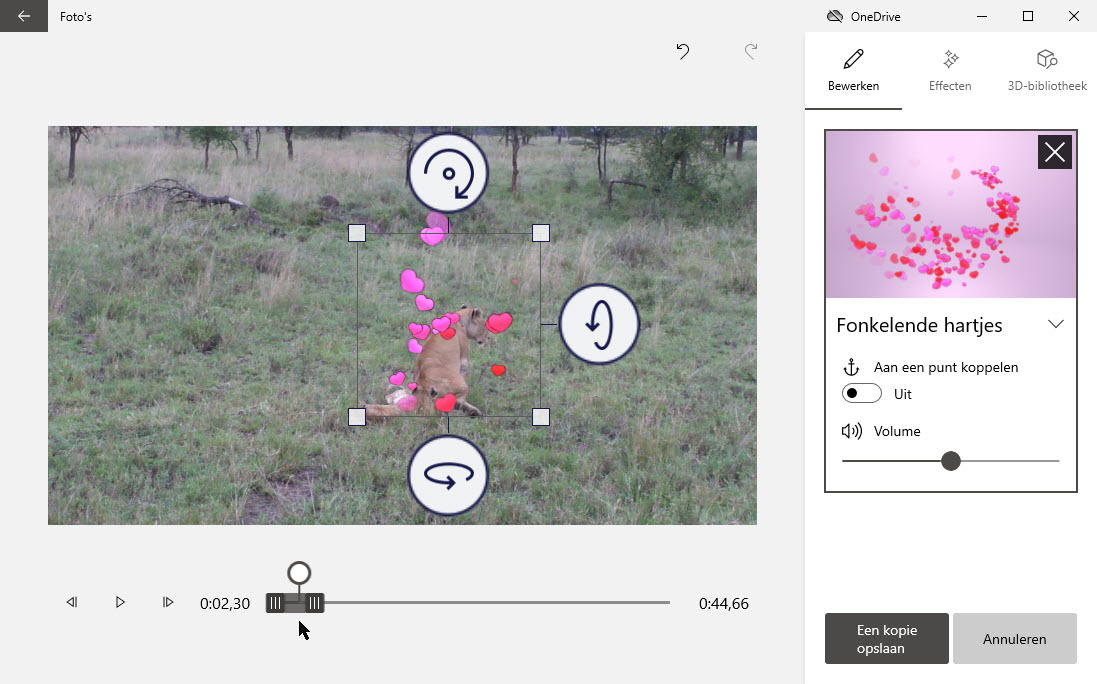This screenshot has height=684, width=1097.
Task: Click the top rotation handle of the effect
Action: point(448,173)
